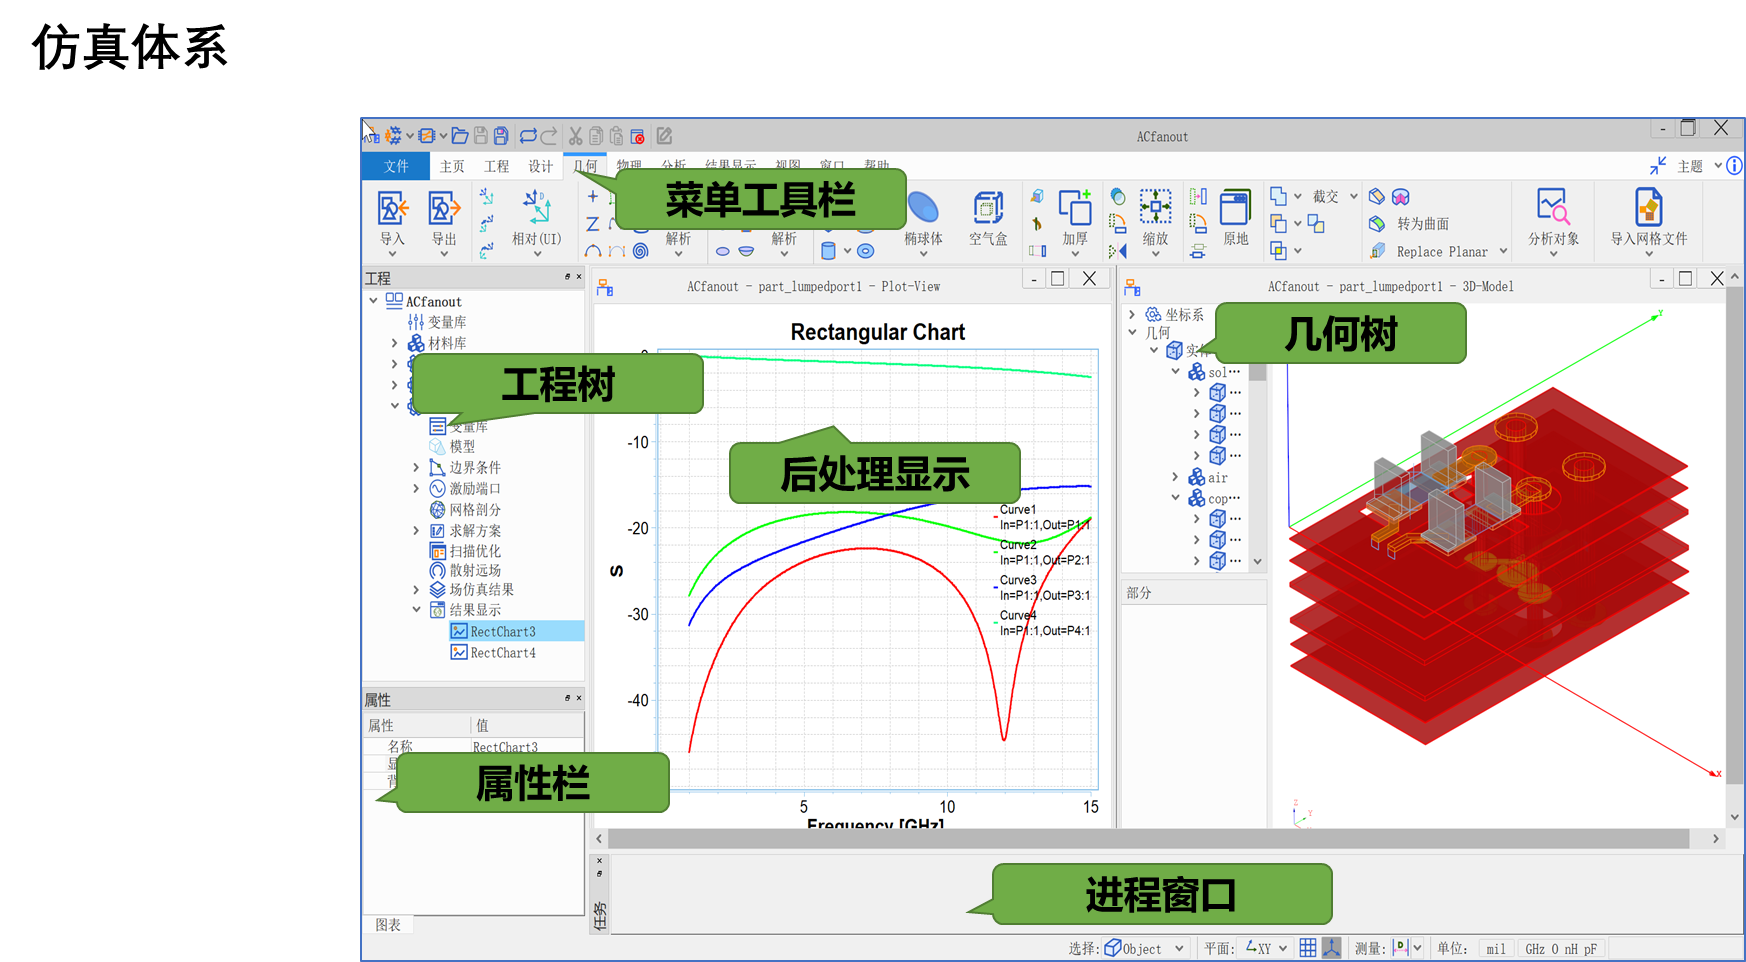Click the cut scissors icon in quick toolbar
Screen dimensions: 1746x962
pos(575,136)
